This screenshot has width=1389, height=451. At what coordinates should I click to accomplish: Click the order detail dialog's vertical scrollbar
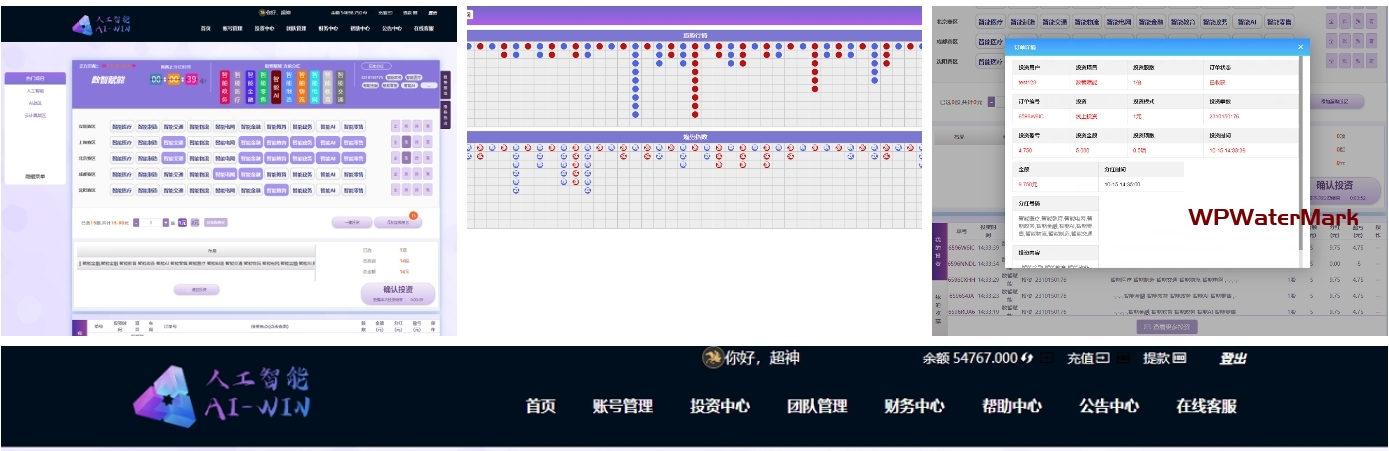pyautogui.click(x=1301, y=150)
